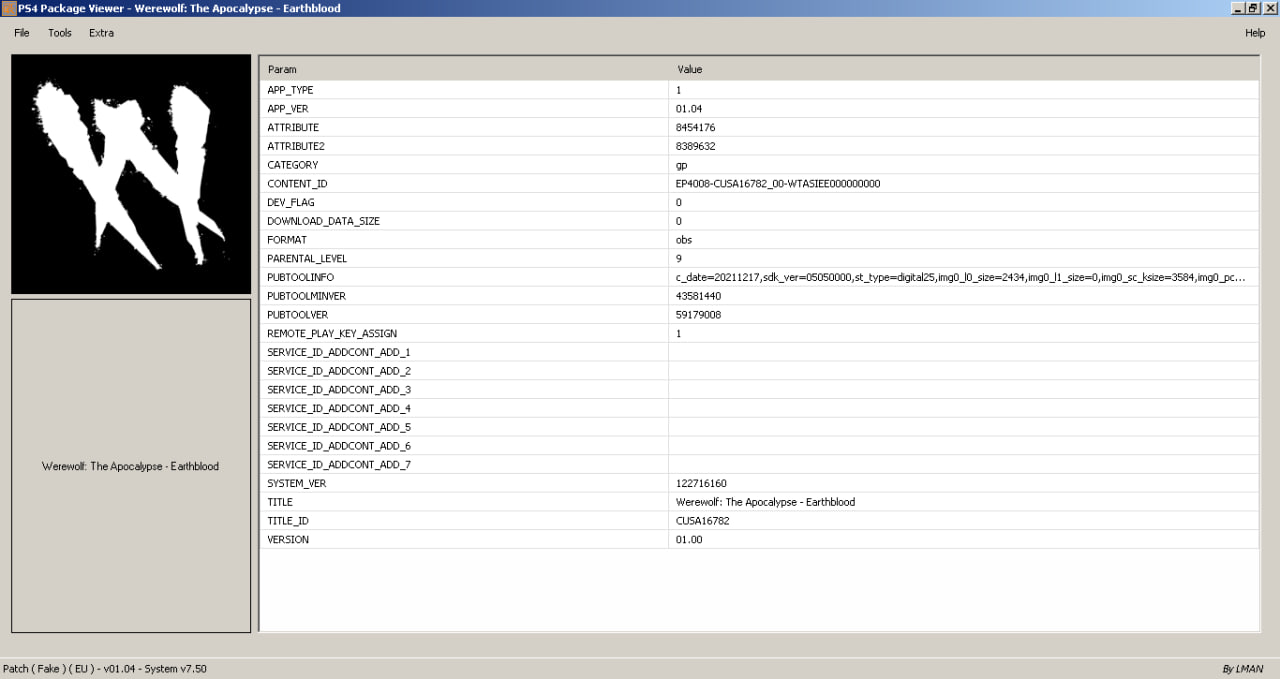Click the value 8389632
1280x679 pixels.
pyautogui.click(x=695, y=146)
